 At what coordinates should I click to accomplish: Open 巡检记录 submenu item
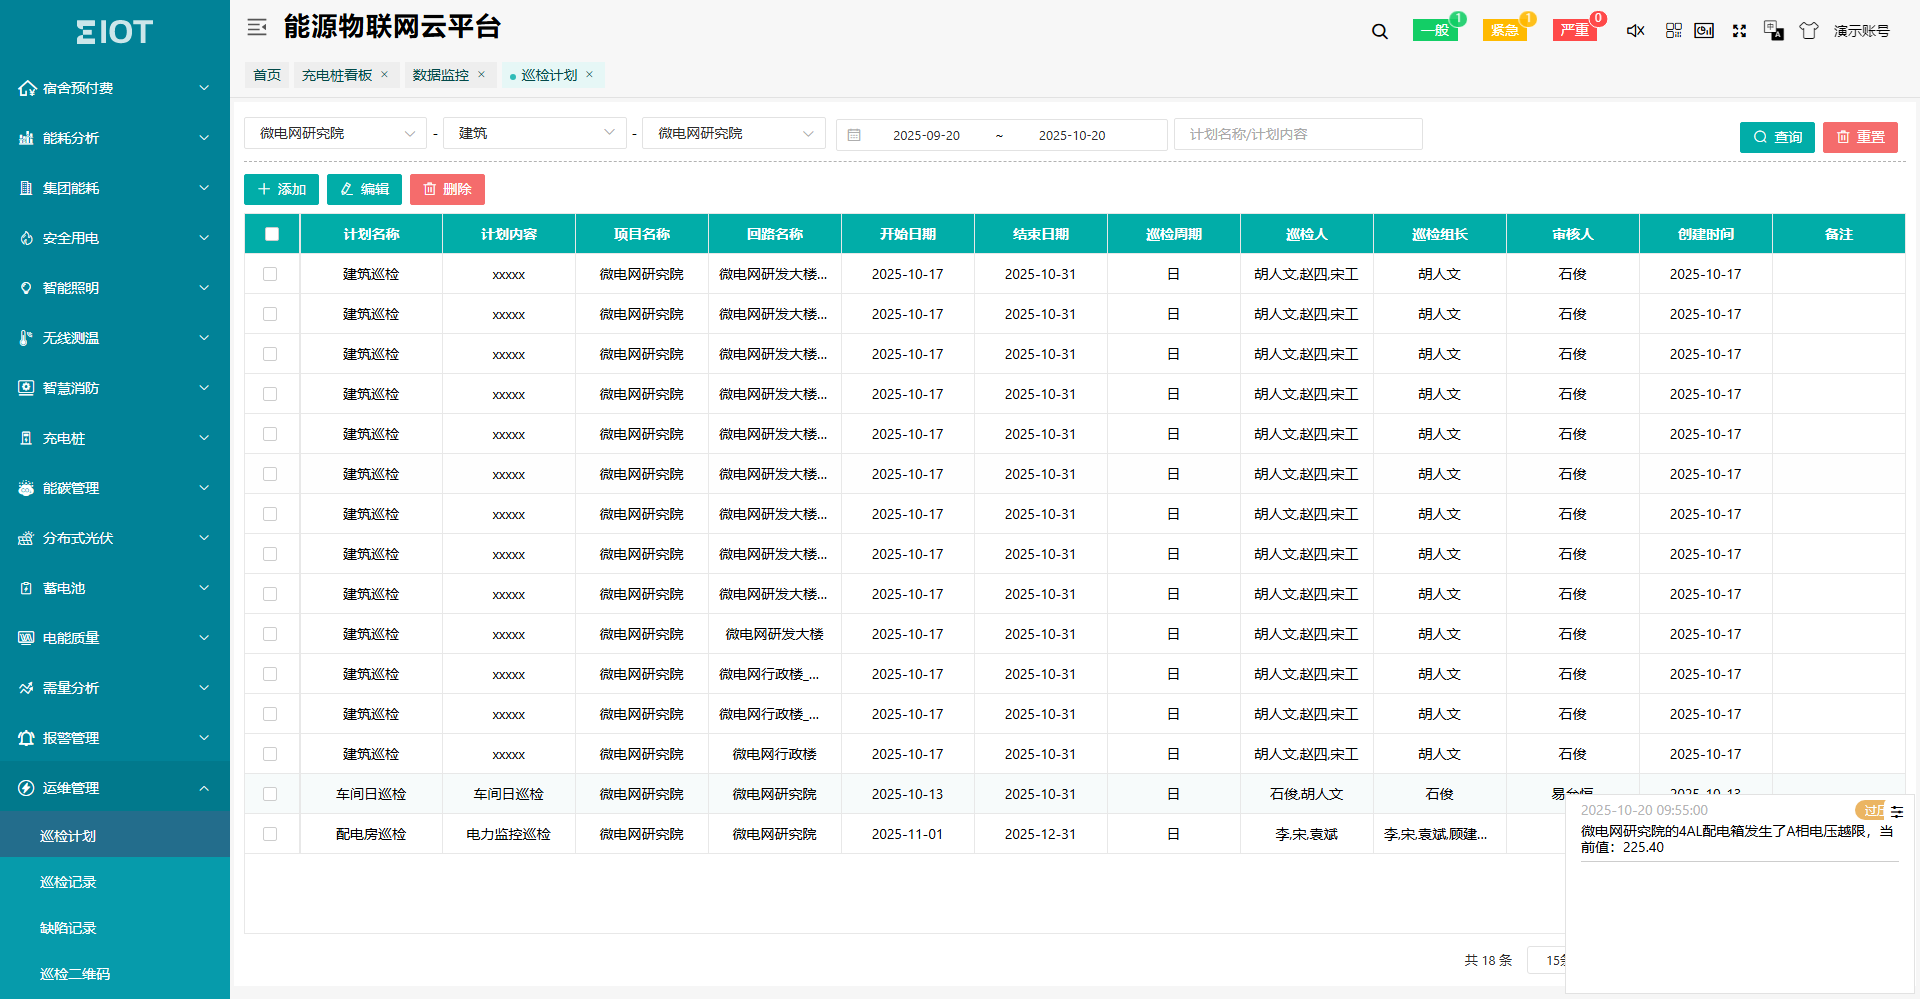(115, 882)
